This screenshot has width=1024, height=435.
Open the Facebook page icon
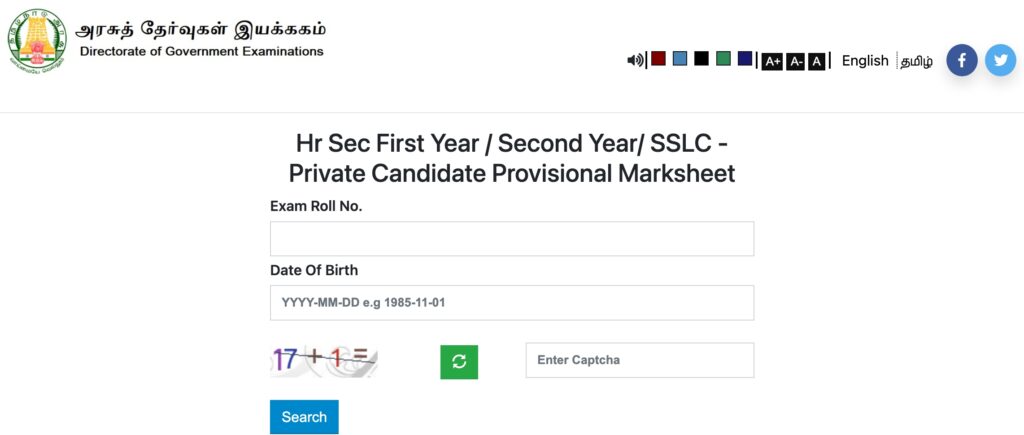[x=962, y=60]
